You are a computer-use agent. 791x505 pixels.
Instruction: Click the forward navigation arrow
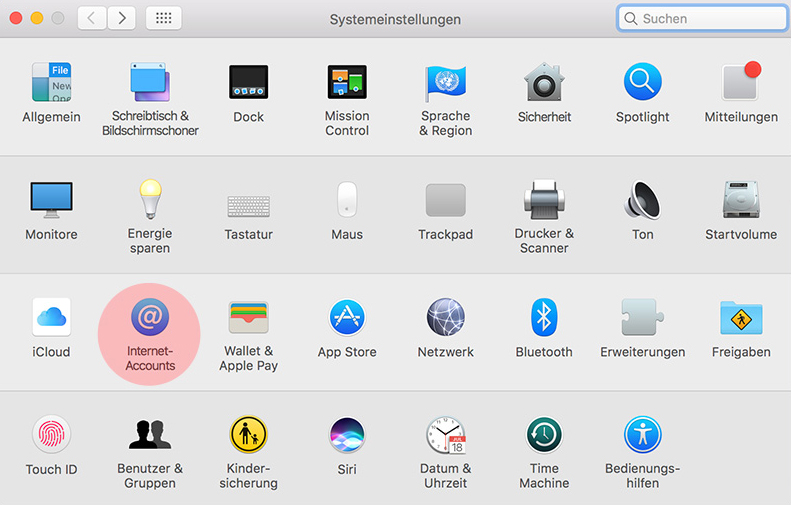(122, 19)
